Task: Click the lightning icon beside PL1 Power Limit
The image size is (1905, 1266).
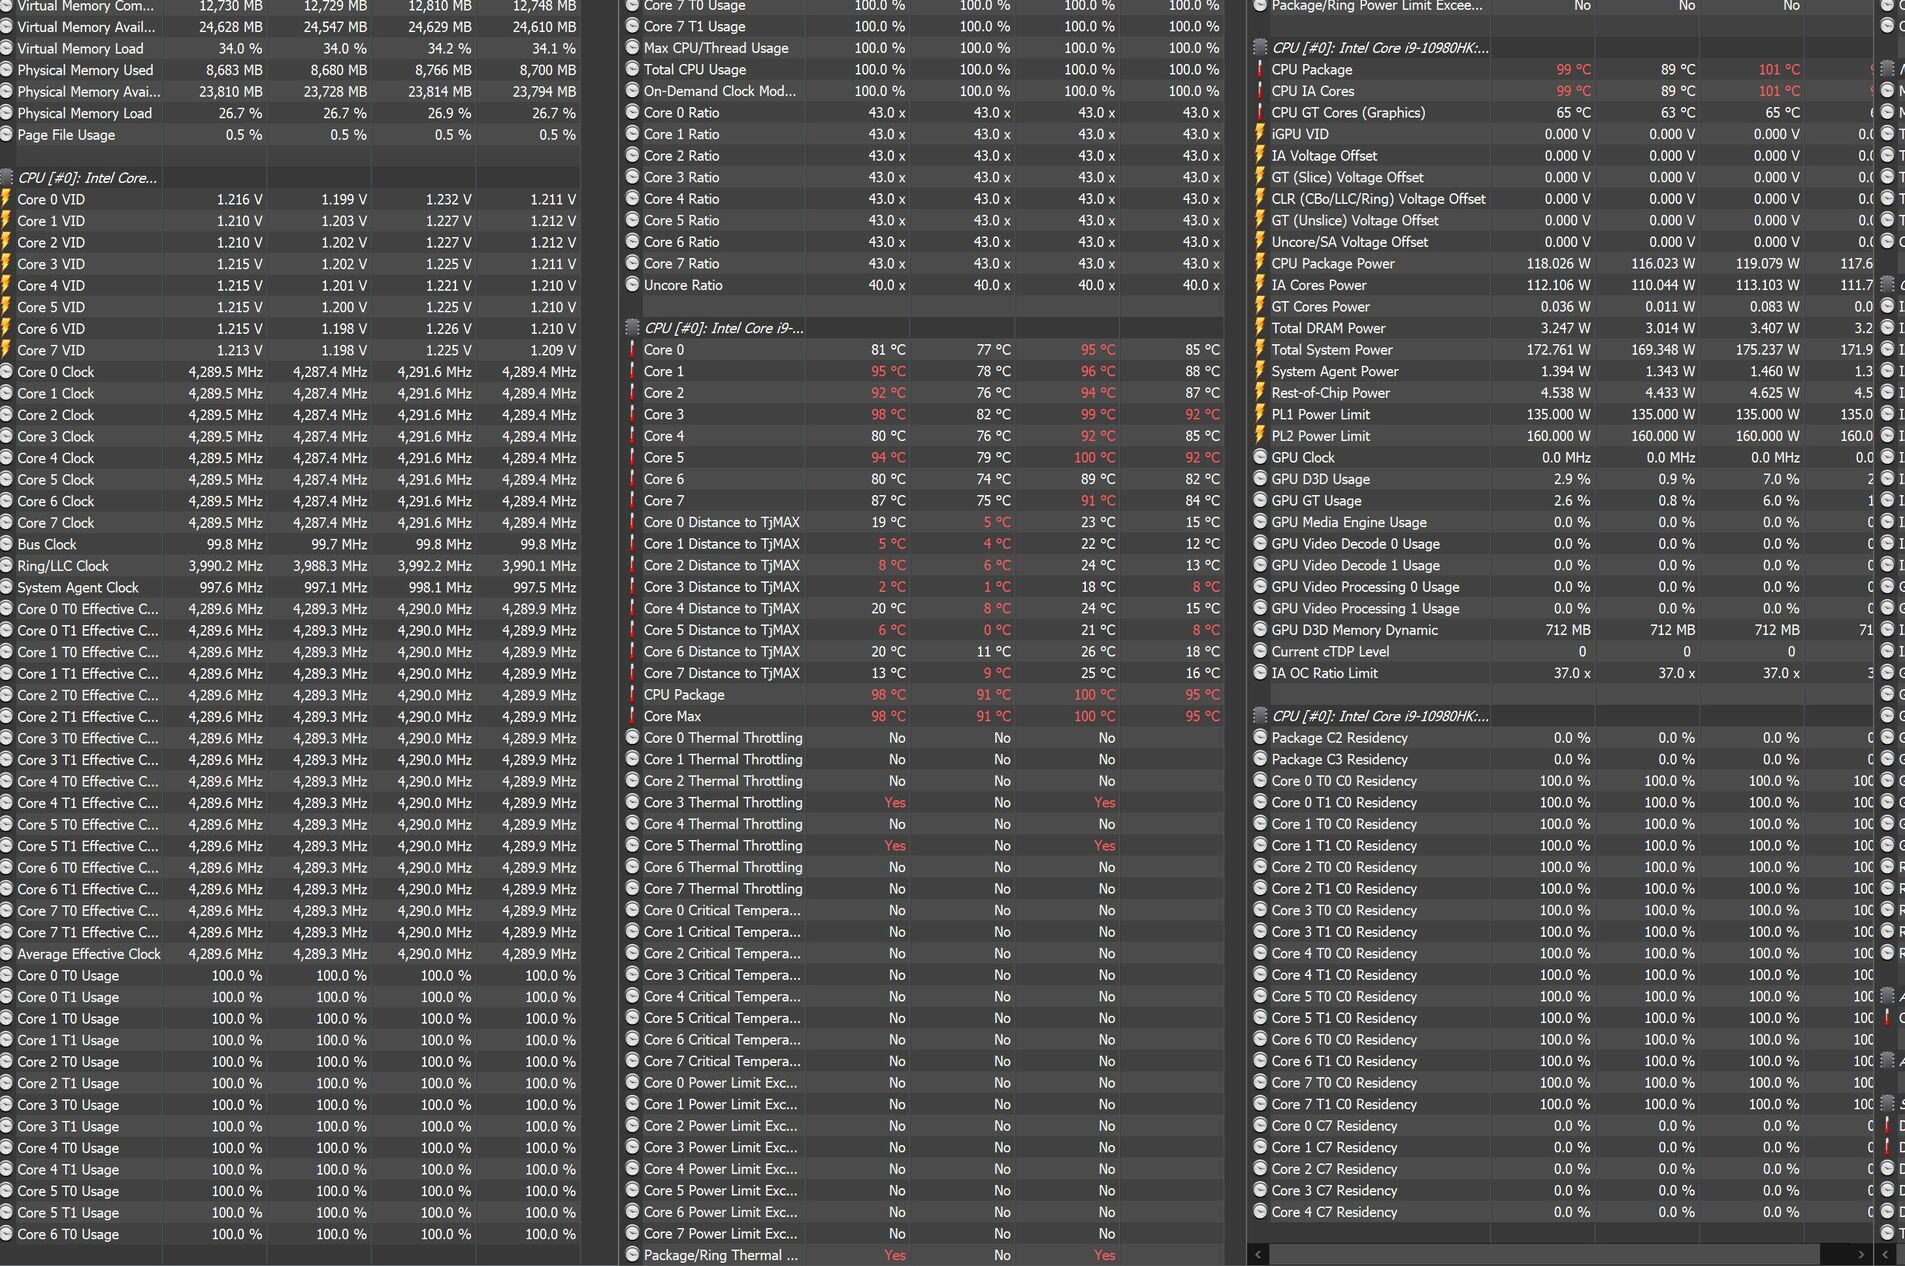Action: [x=1260, y=415]
